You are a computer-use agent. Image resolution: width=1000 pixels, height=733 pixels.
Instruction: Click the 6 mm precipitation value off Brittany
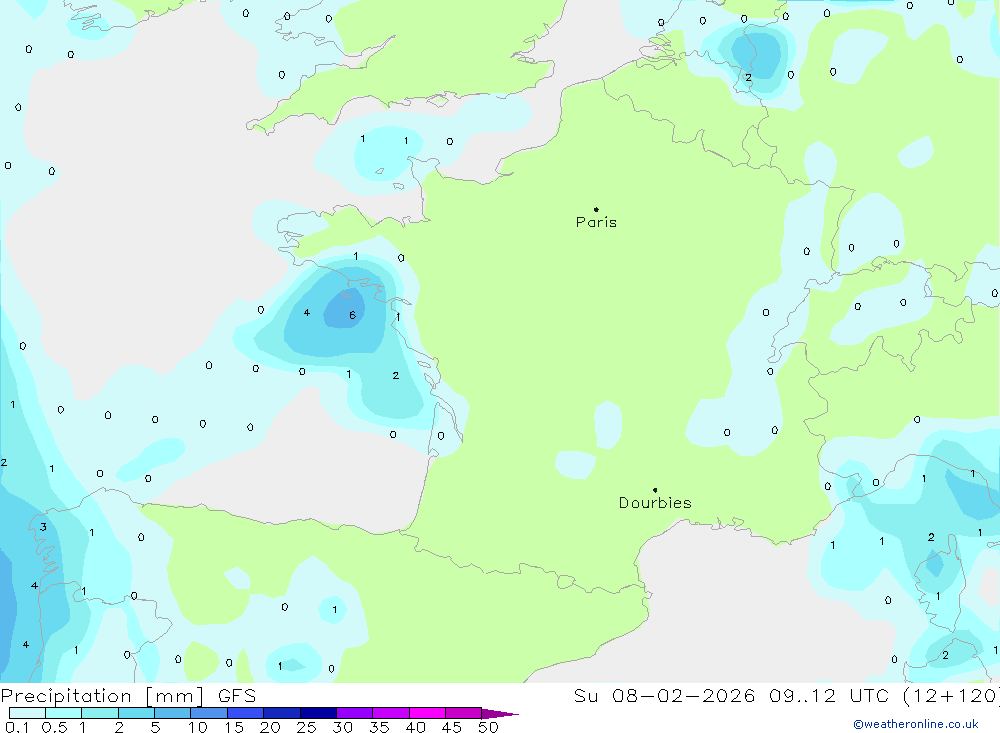tap(352, 315)
